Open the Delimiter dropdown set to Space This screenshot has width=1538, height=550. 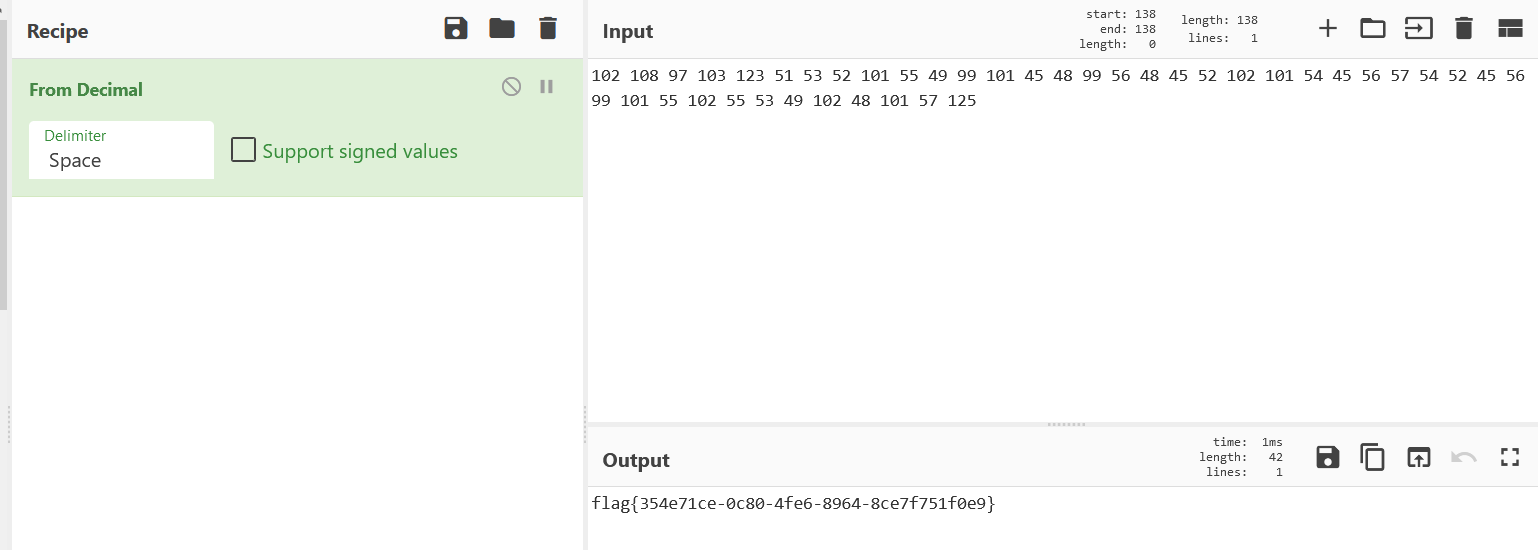pyautogui.click(x=121, y=150)
